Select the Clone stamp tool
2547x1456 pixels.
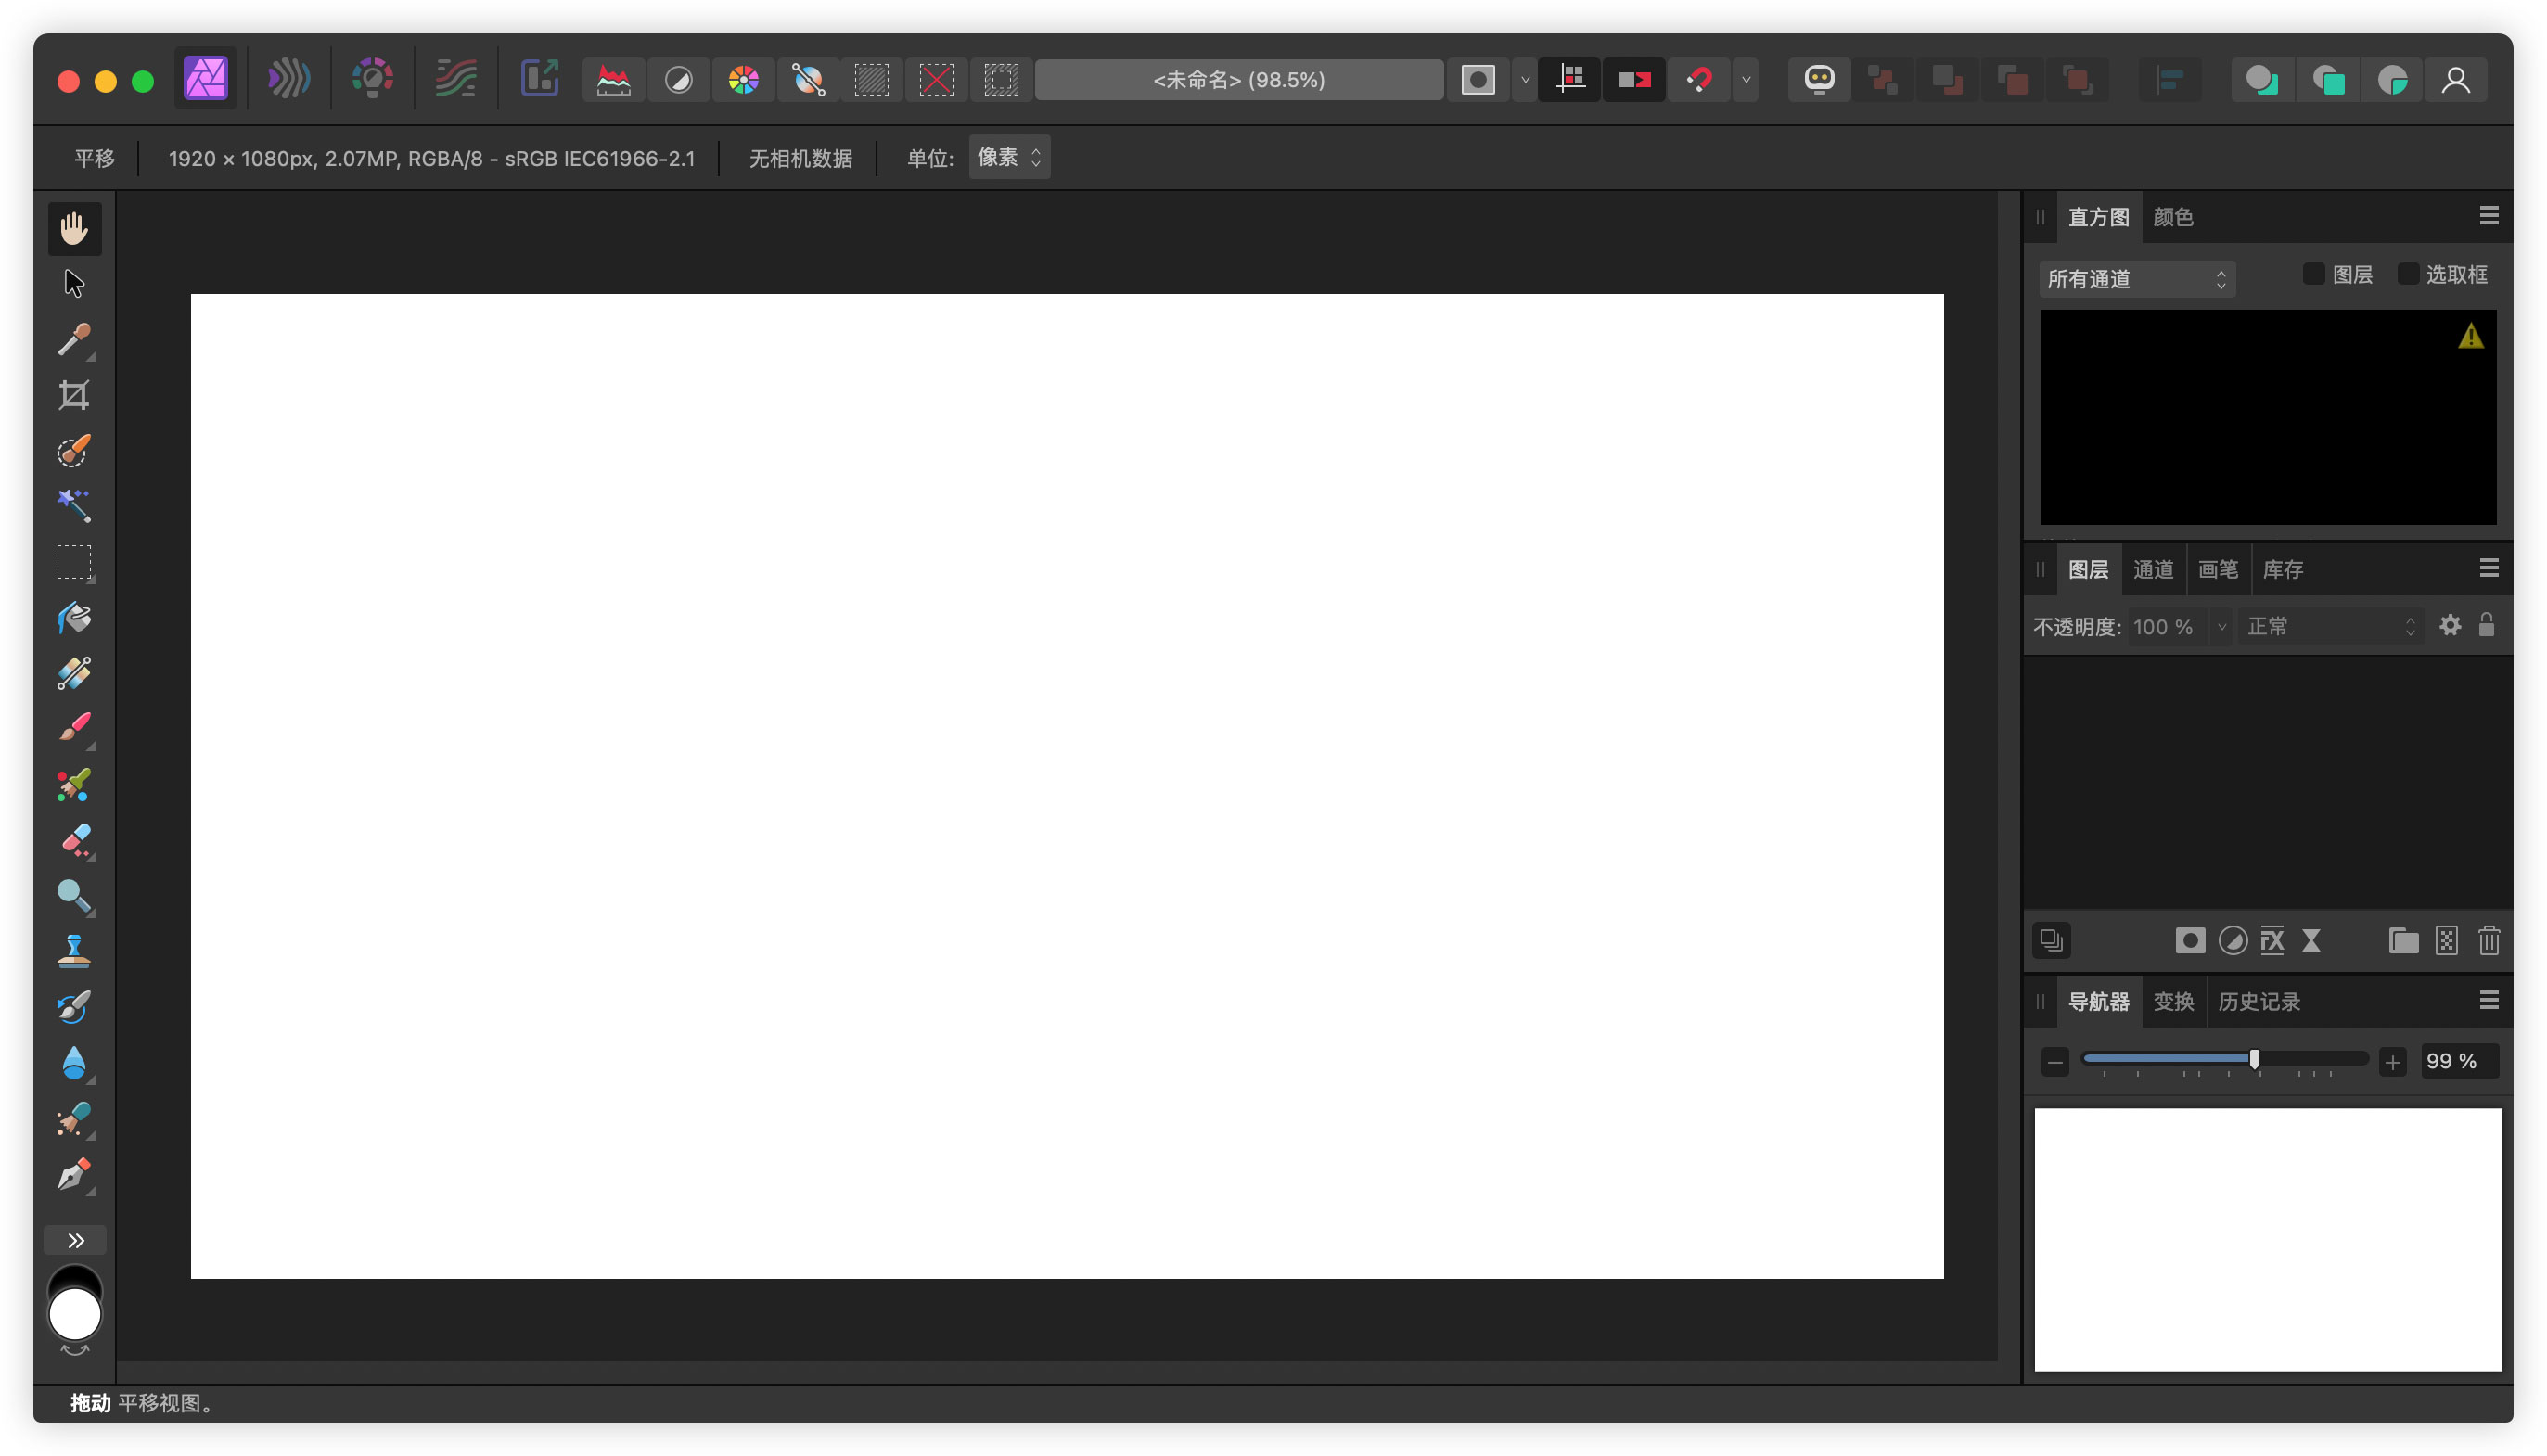click(x=74, y=951)
